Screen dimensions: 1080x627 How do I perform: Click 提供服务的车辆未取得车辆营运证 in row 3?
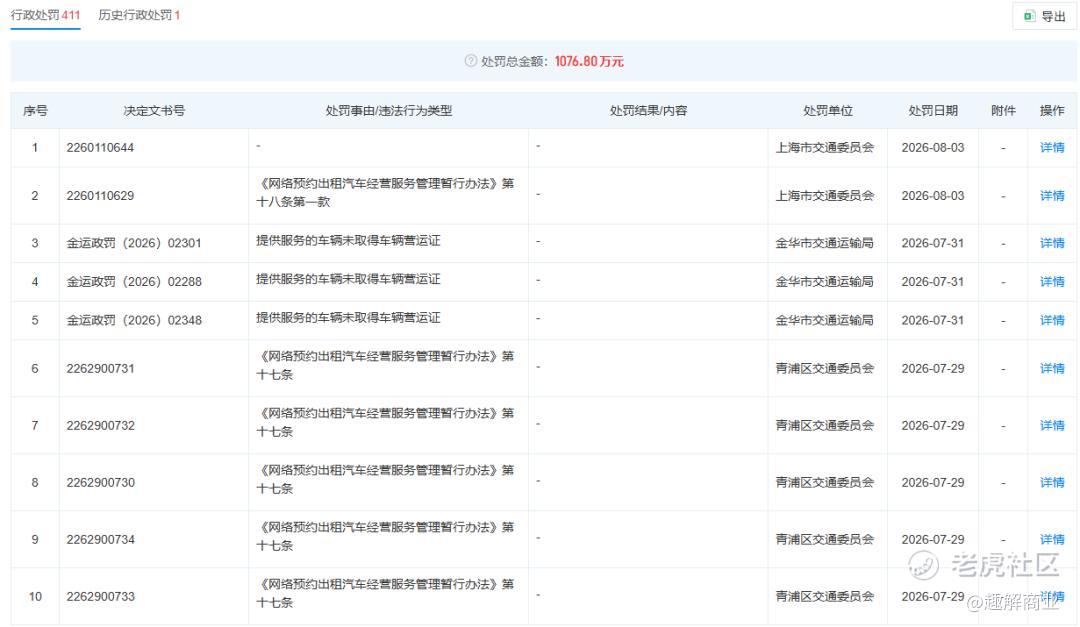tap(348, 240)
